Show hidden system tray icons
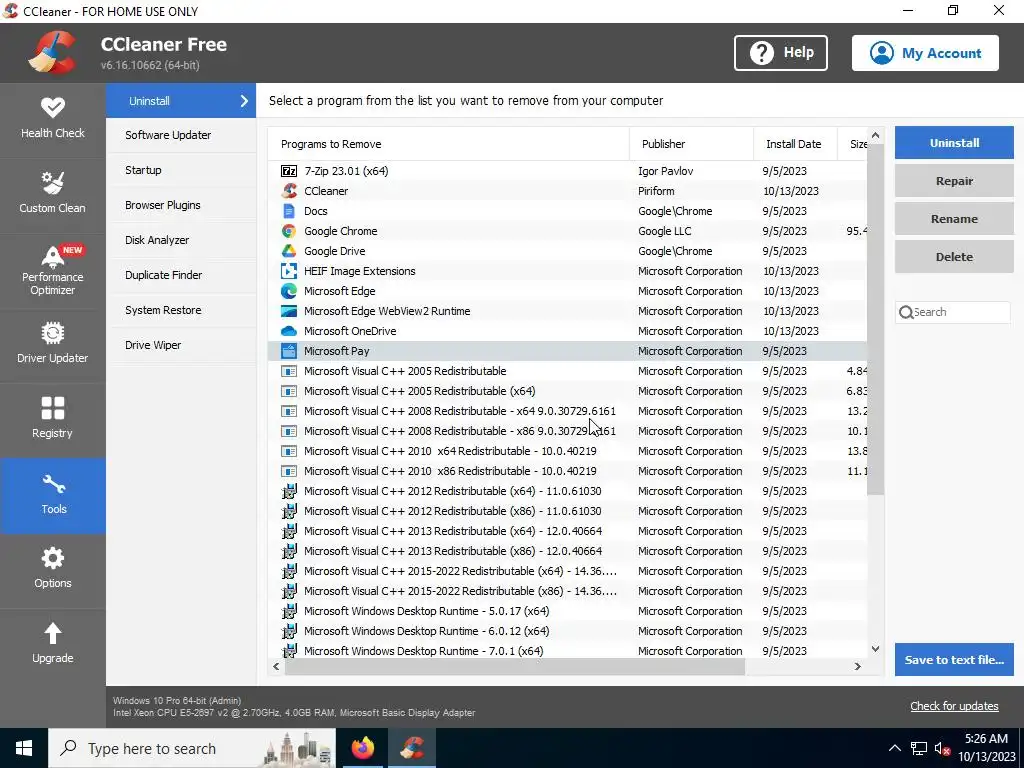This screenshot has height=768, width=1024. click(x=895, y=748)
